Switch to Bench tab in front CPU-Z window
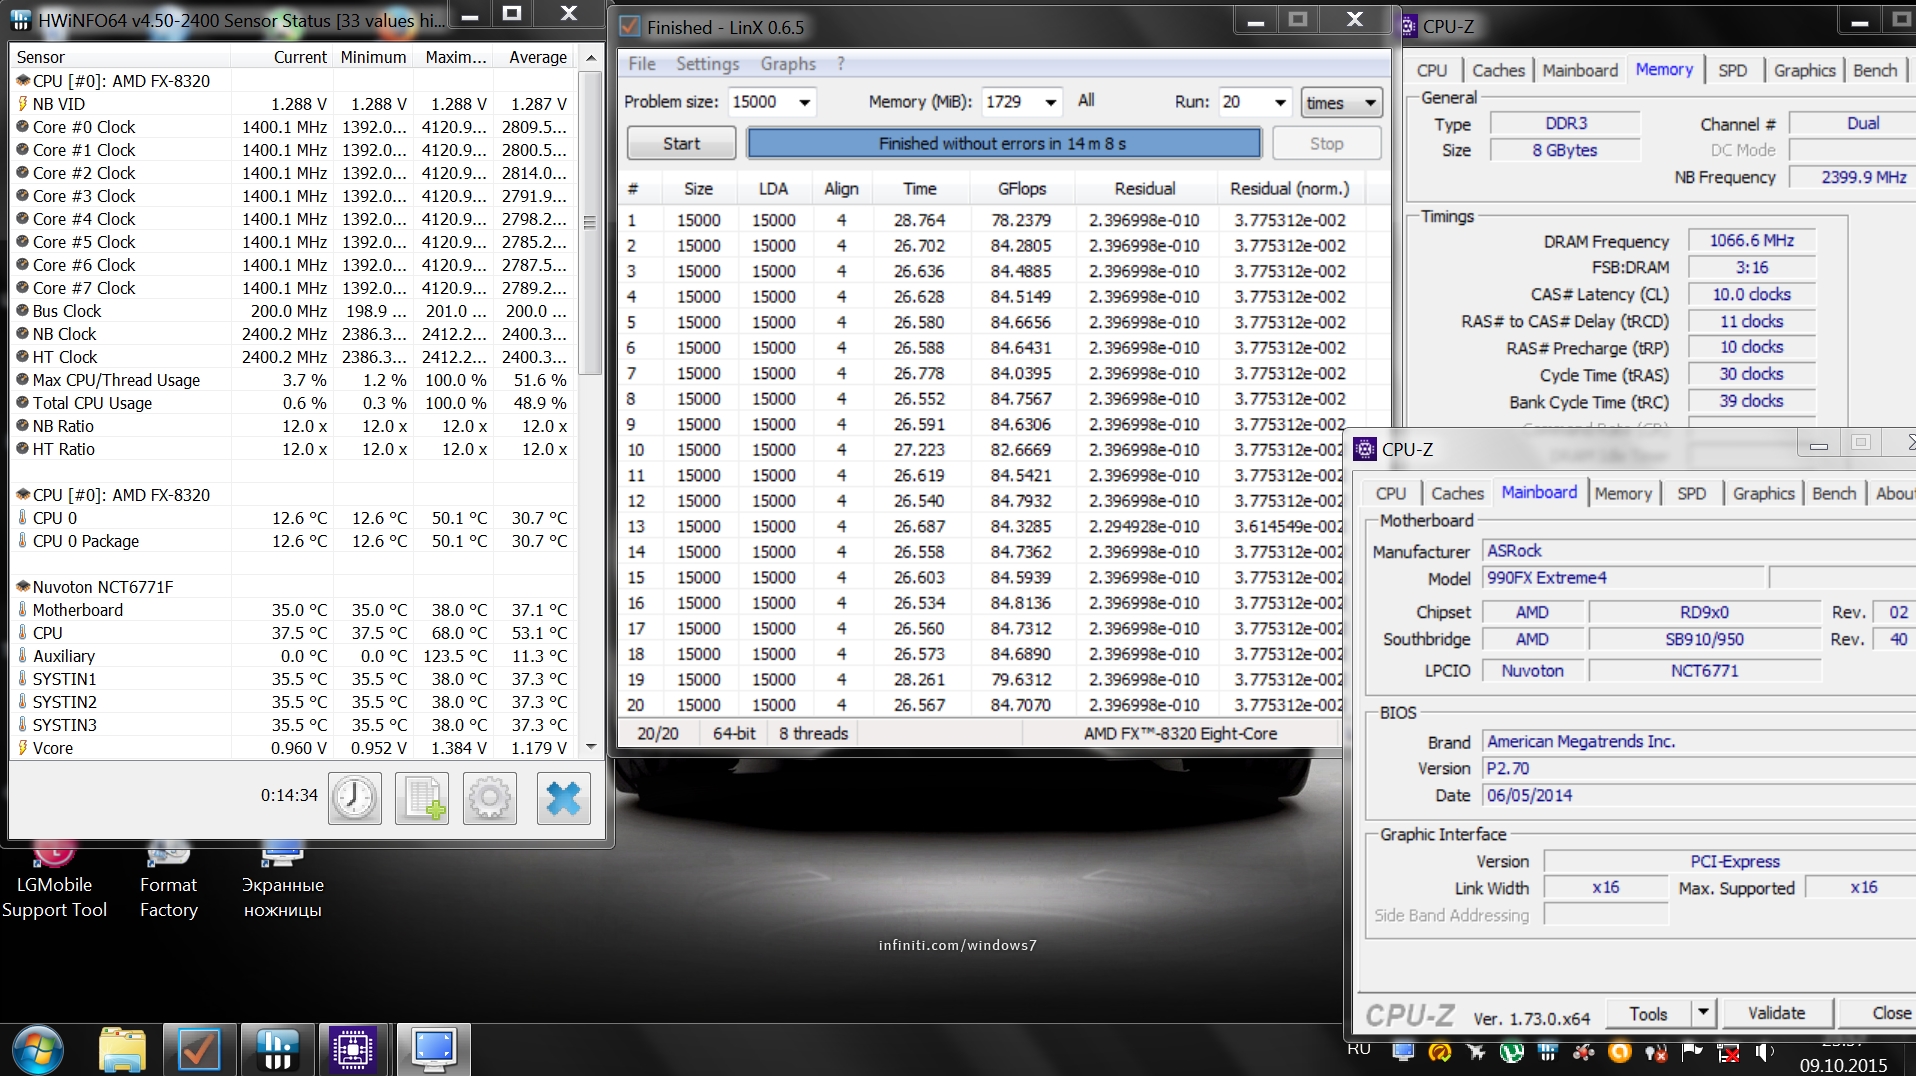The height and width of the screenshot is (1076, 1916). tap(1834, 493)
